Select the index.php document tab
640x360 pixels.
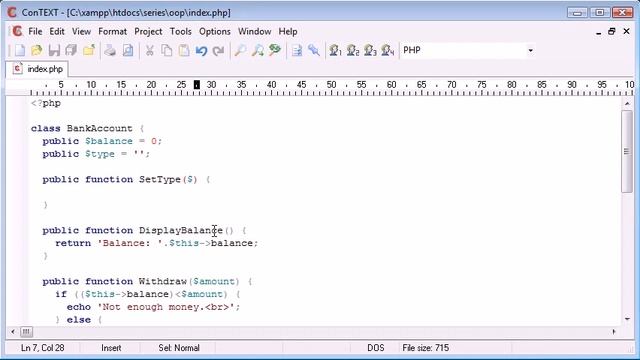pos(37,69)
